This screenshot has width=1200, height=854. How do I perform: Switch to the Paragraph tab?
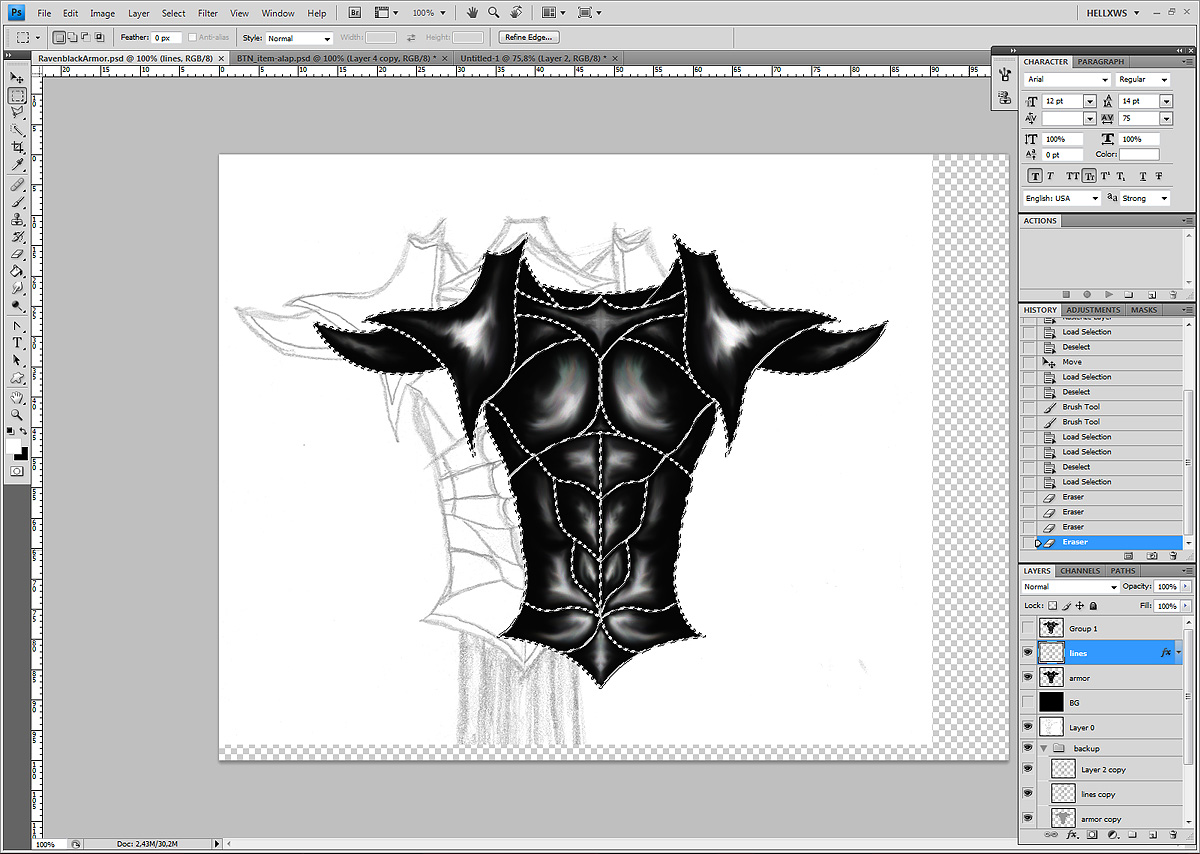coord(1101,62)
